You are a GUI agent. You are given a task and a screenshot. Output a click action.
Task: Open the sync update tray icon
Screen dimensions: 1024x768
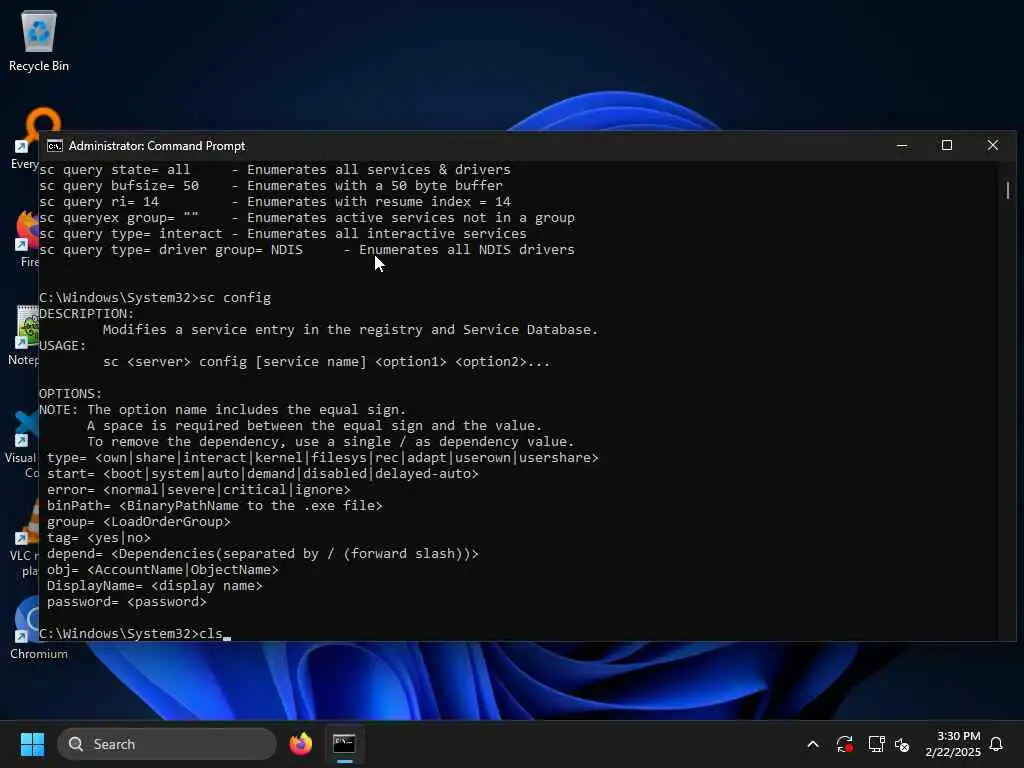(844, 744)
